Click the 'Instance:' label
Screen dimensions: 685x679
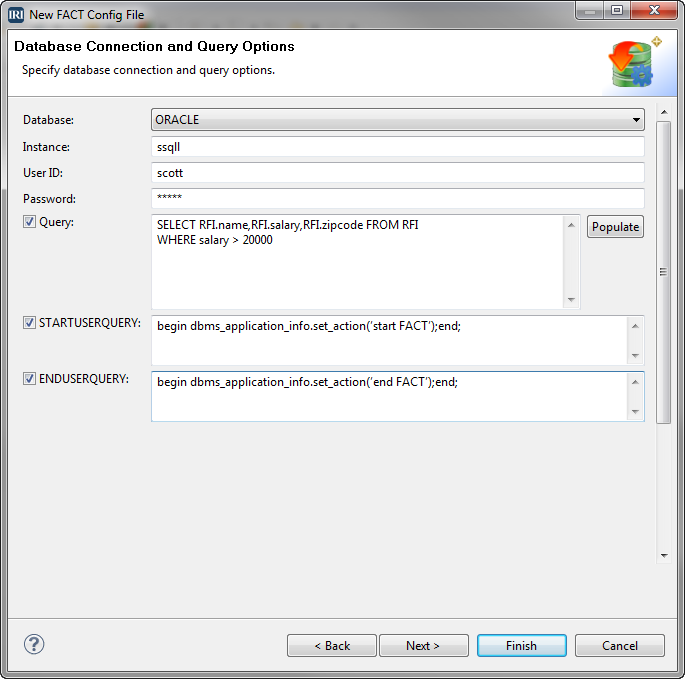[x=46, y=147]
